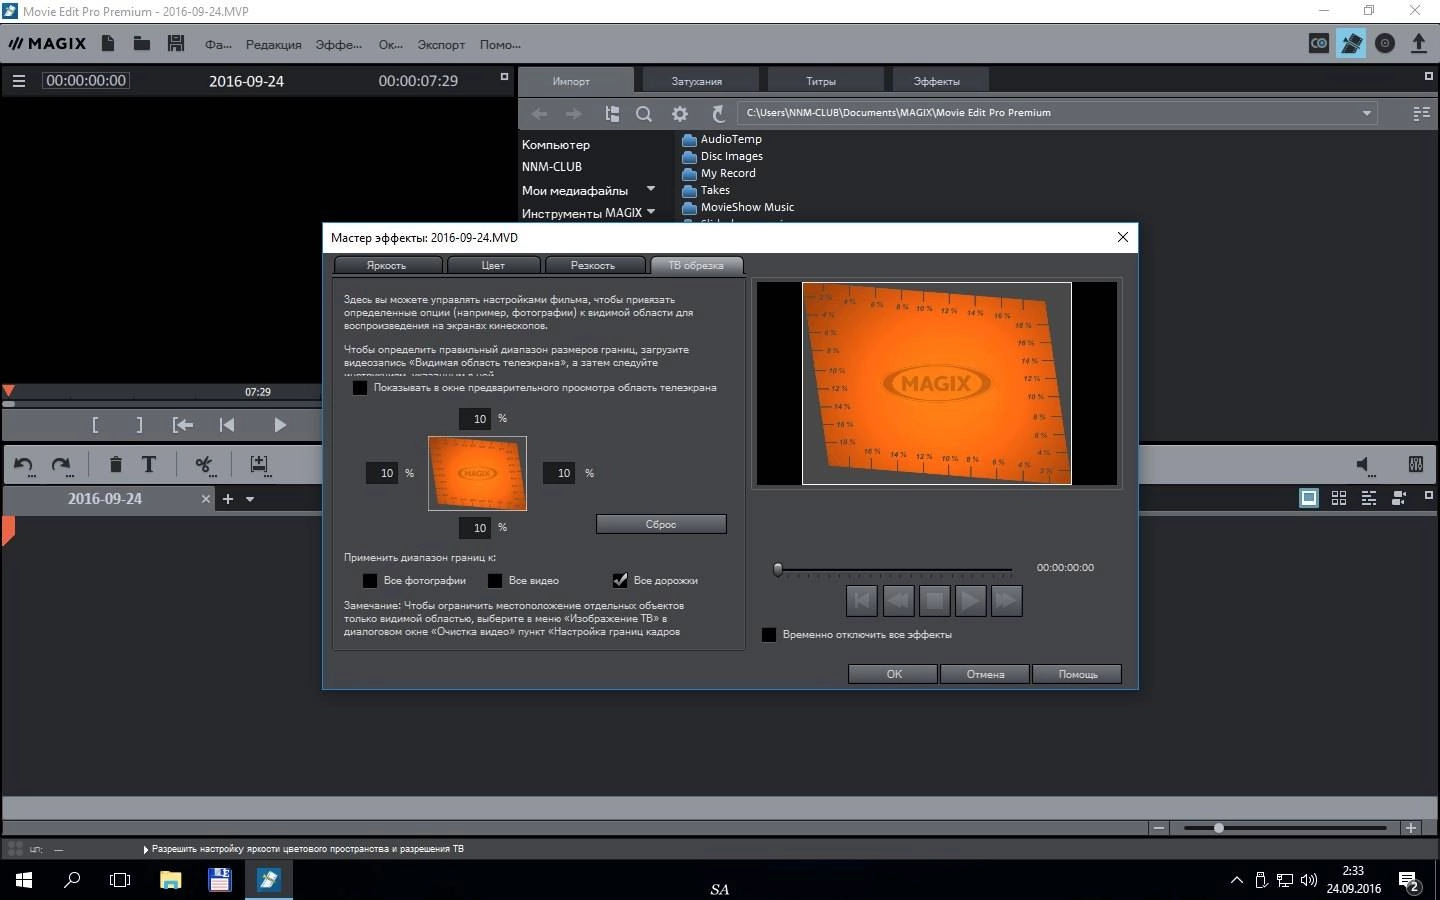Add new movie tab with plus

(x=228, y=499)
